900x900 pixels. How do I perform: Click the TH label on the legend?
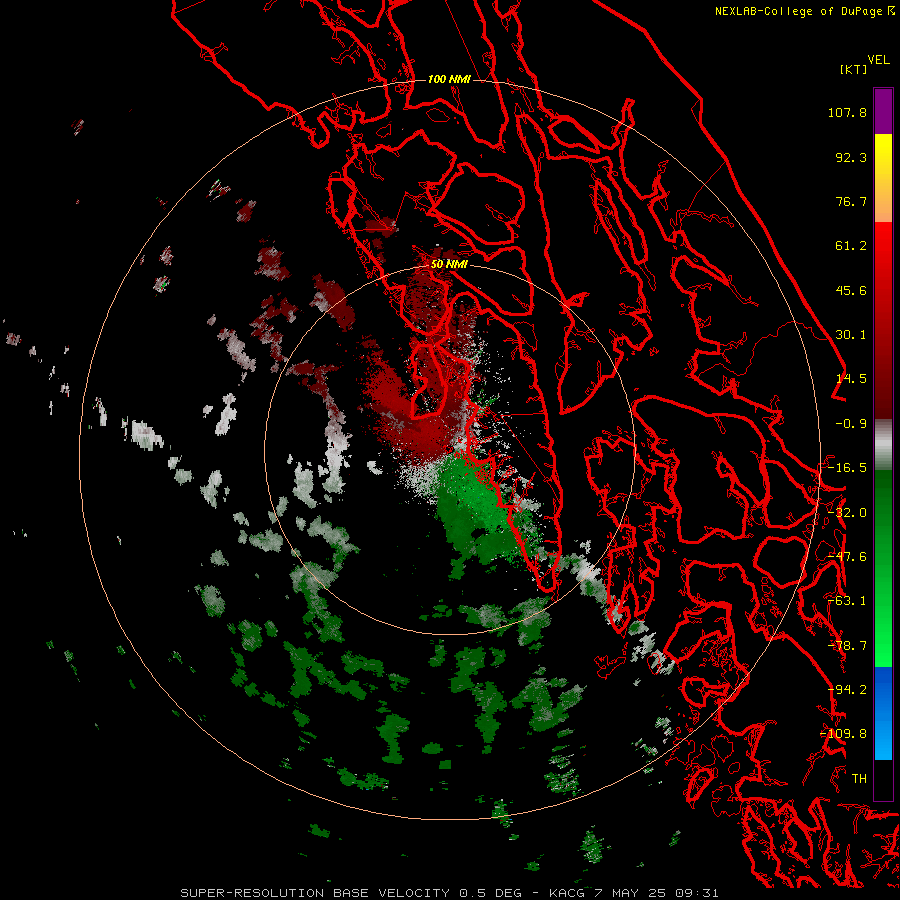pyautogui.click(x=859, y=779)
